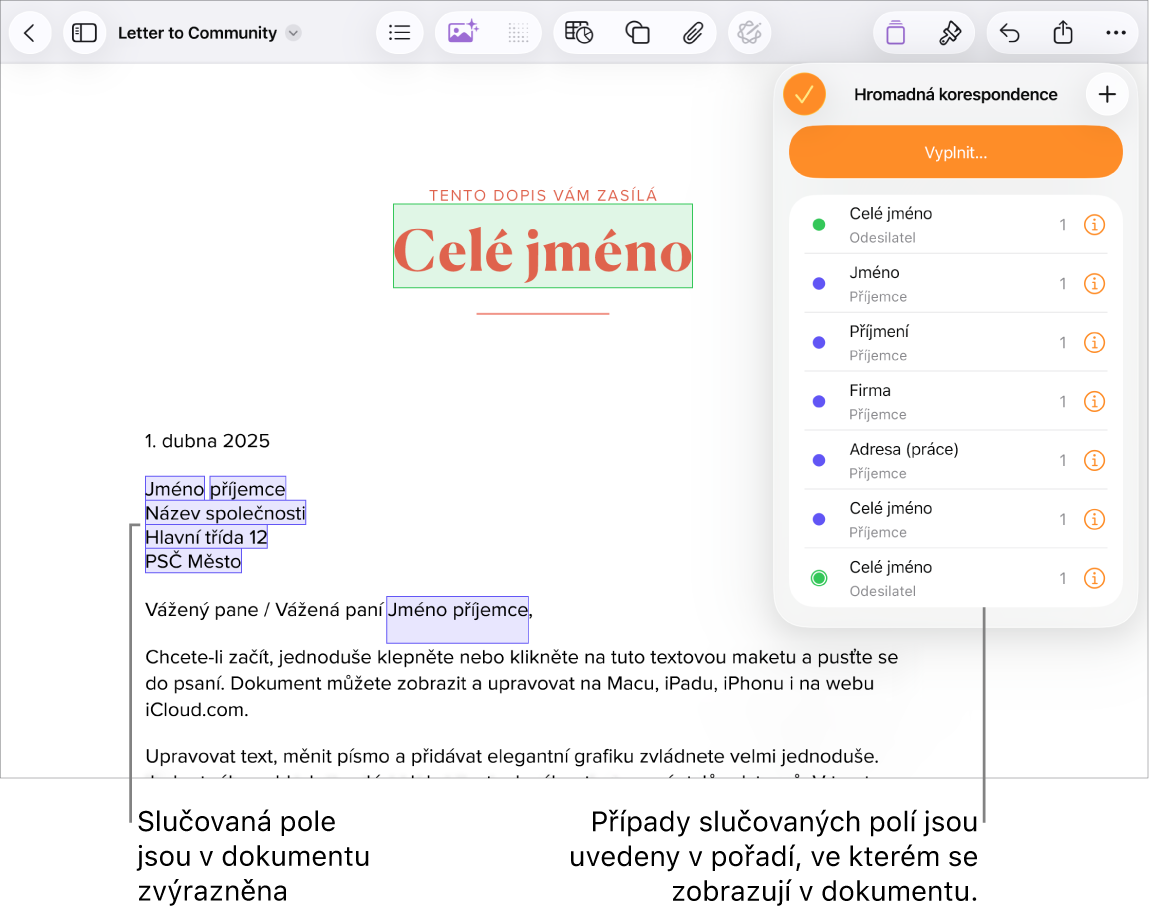Select the Jméno Příjemce row
This screenshot has width=1151, height=913.
tap(956, 284)
